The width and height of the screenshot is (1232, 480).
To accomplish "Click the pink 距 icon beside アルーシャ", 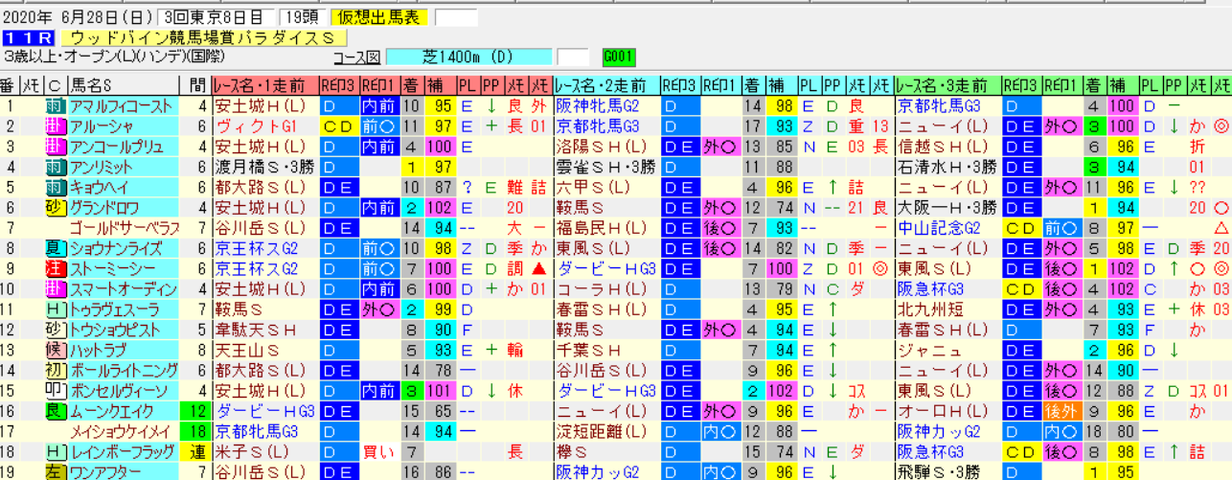I will 55,125.
